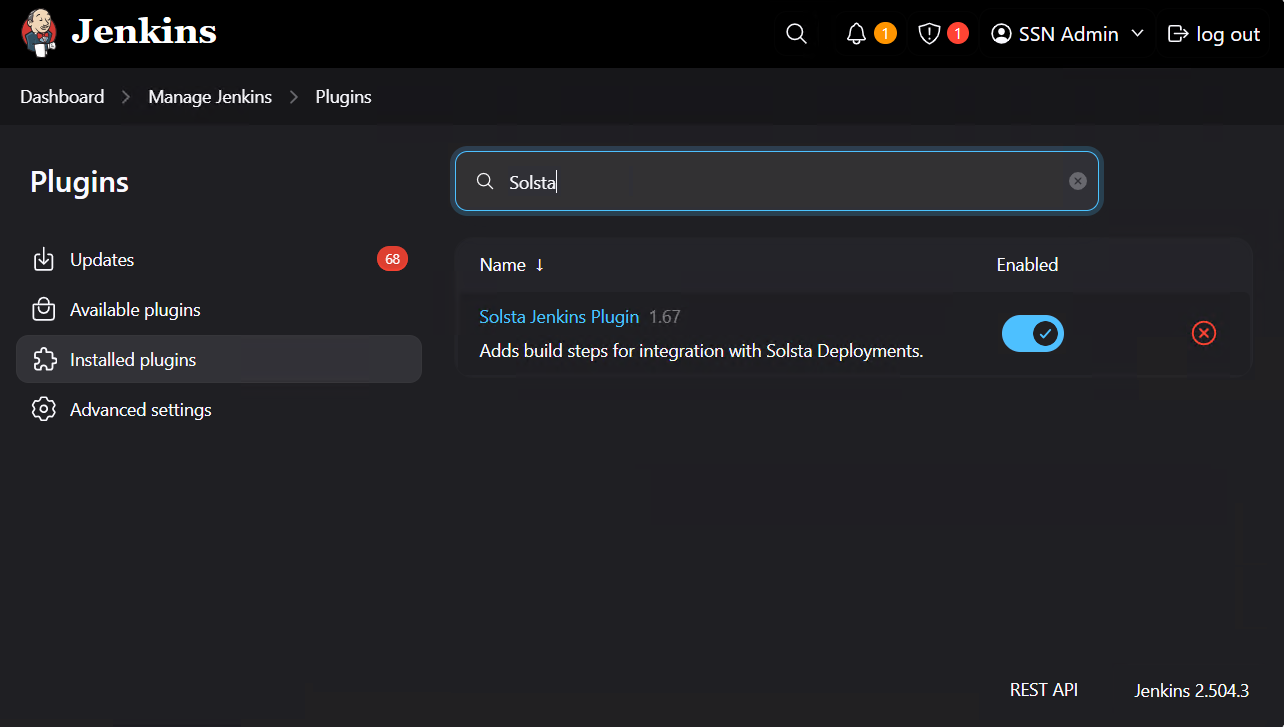Go to the Dashboard breadcrumb
Image resolution: width=1284 pixels, height=727 pixels.
[x=62, y=97]
